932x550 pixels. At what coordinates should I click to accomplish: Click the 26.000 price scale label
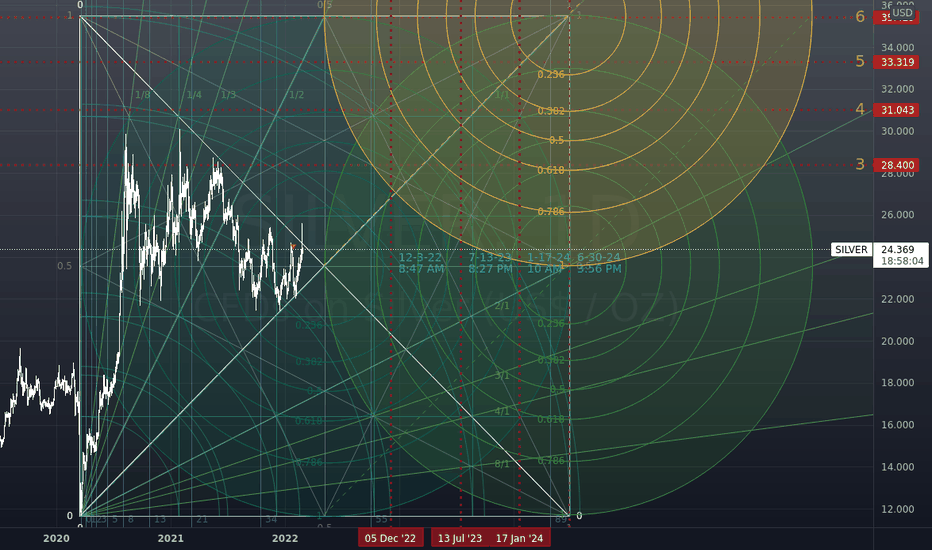(898, 215)
